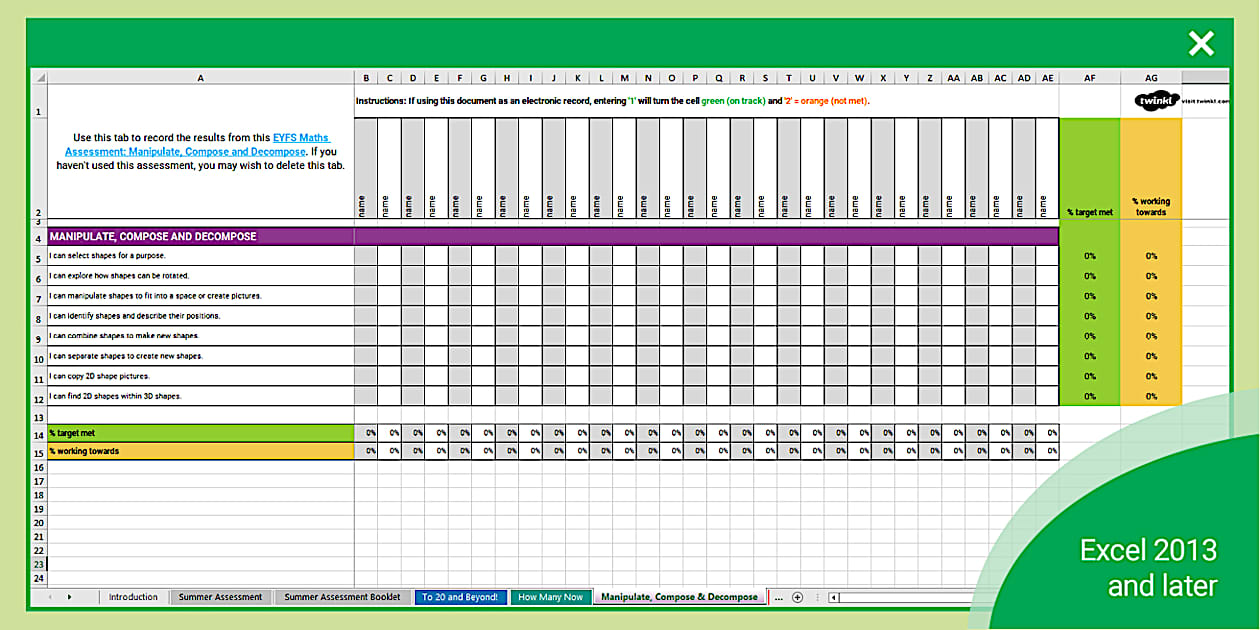Select column header B
This screenshot has width=1260, height=630.
pyautogui.click(x=366, y=77)
